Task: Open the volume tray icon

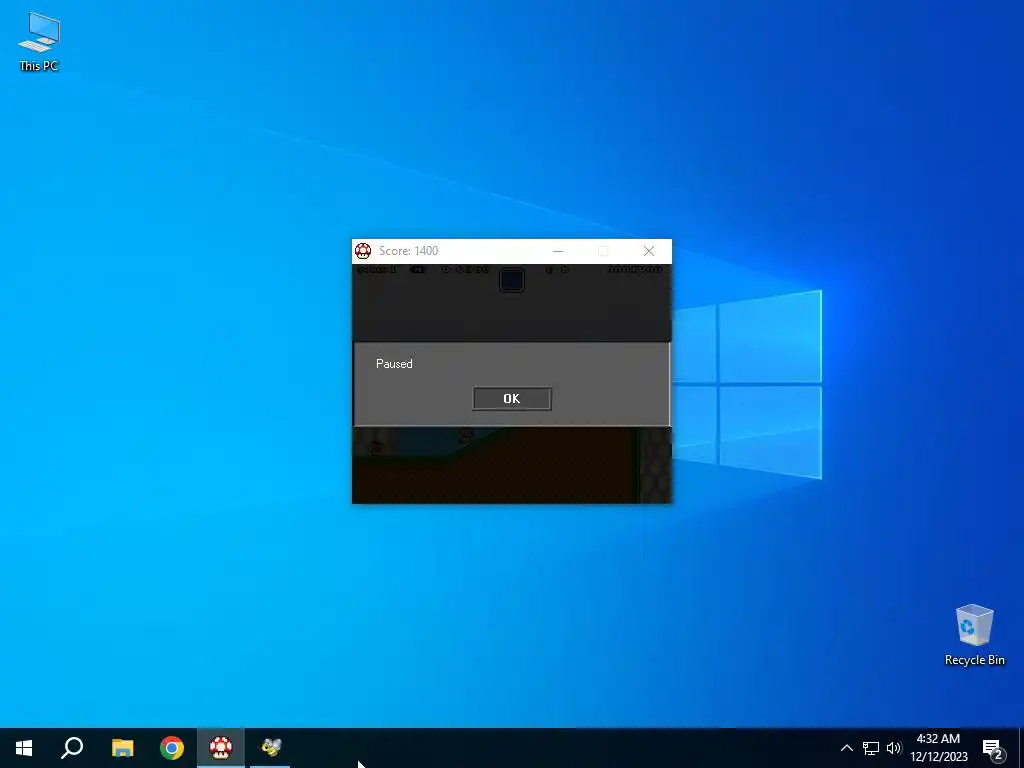Action: (x=894, y=748)
